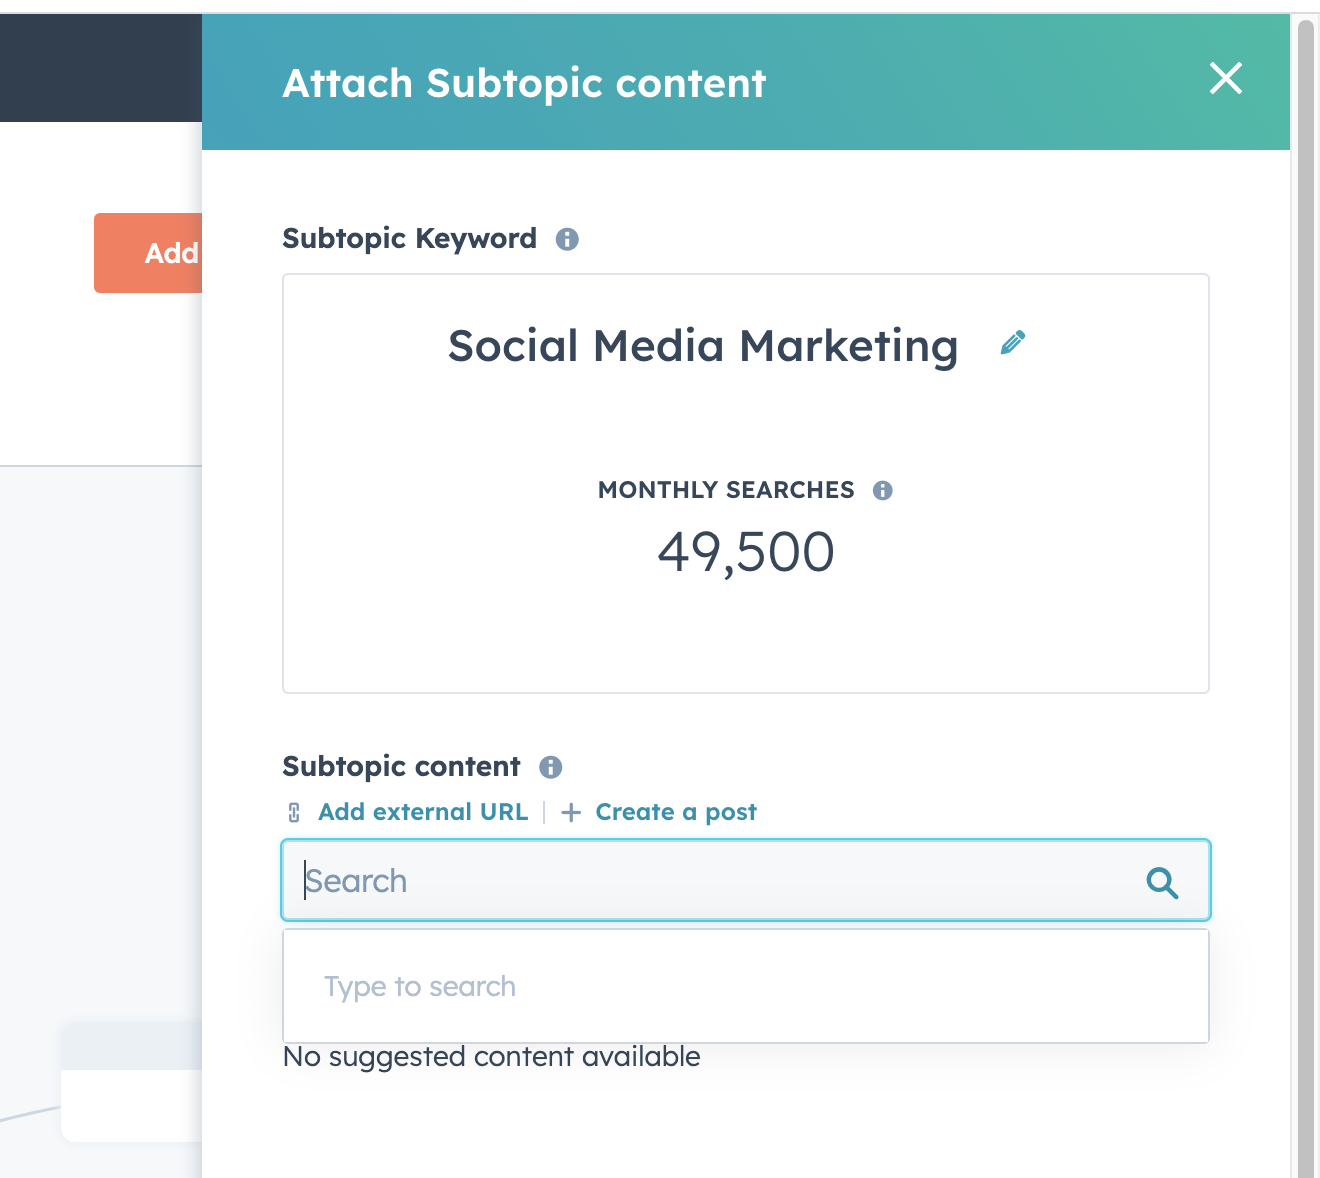
Task: Click the Subtopic content section label
Action: 401,766
